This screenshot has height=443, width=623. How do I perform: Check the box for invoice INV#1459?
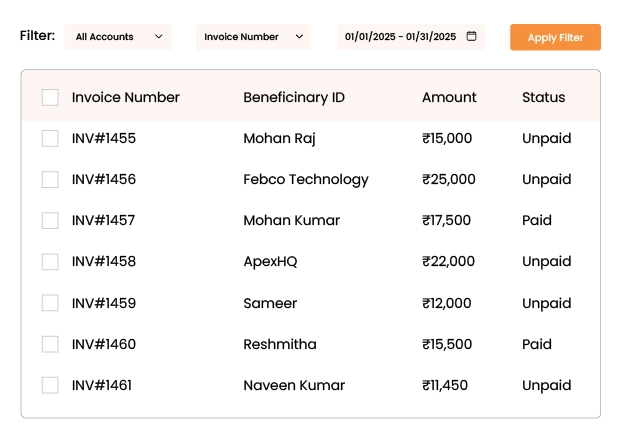pyautogui.click(x=50, y=303)
